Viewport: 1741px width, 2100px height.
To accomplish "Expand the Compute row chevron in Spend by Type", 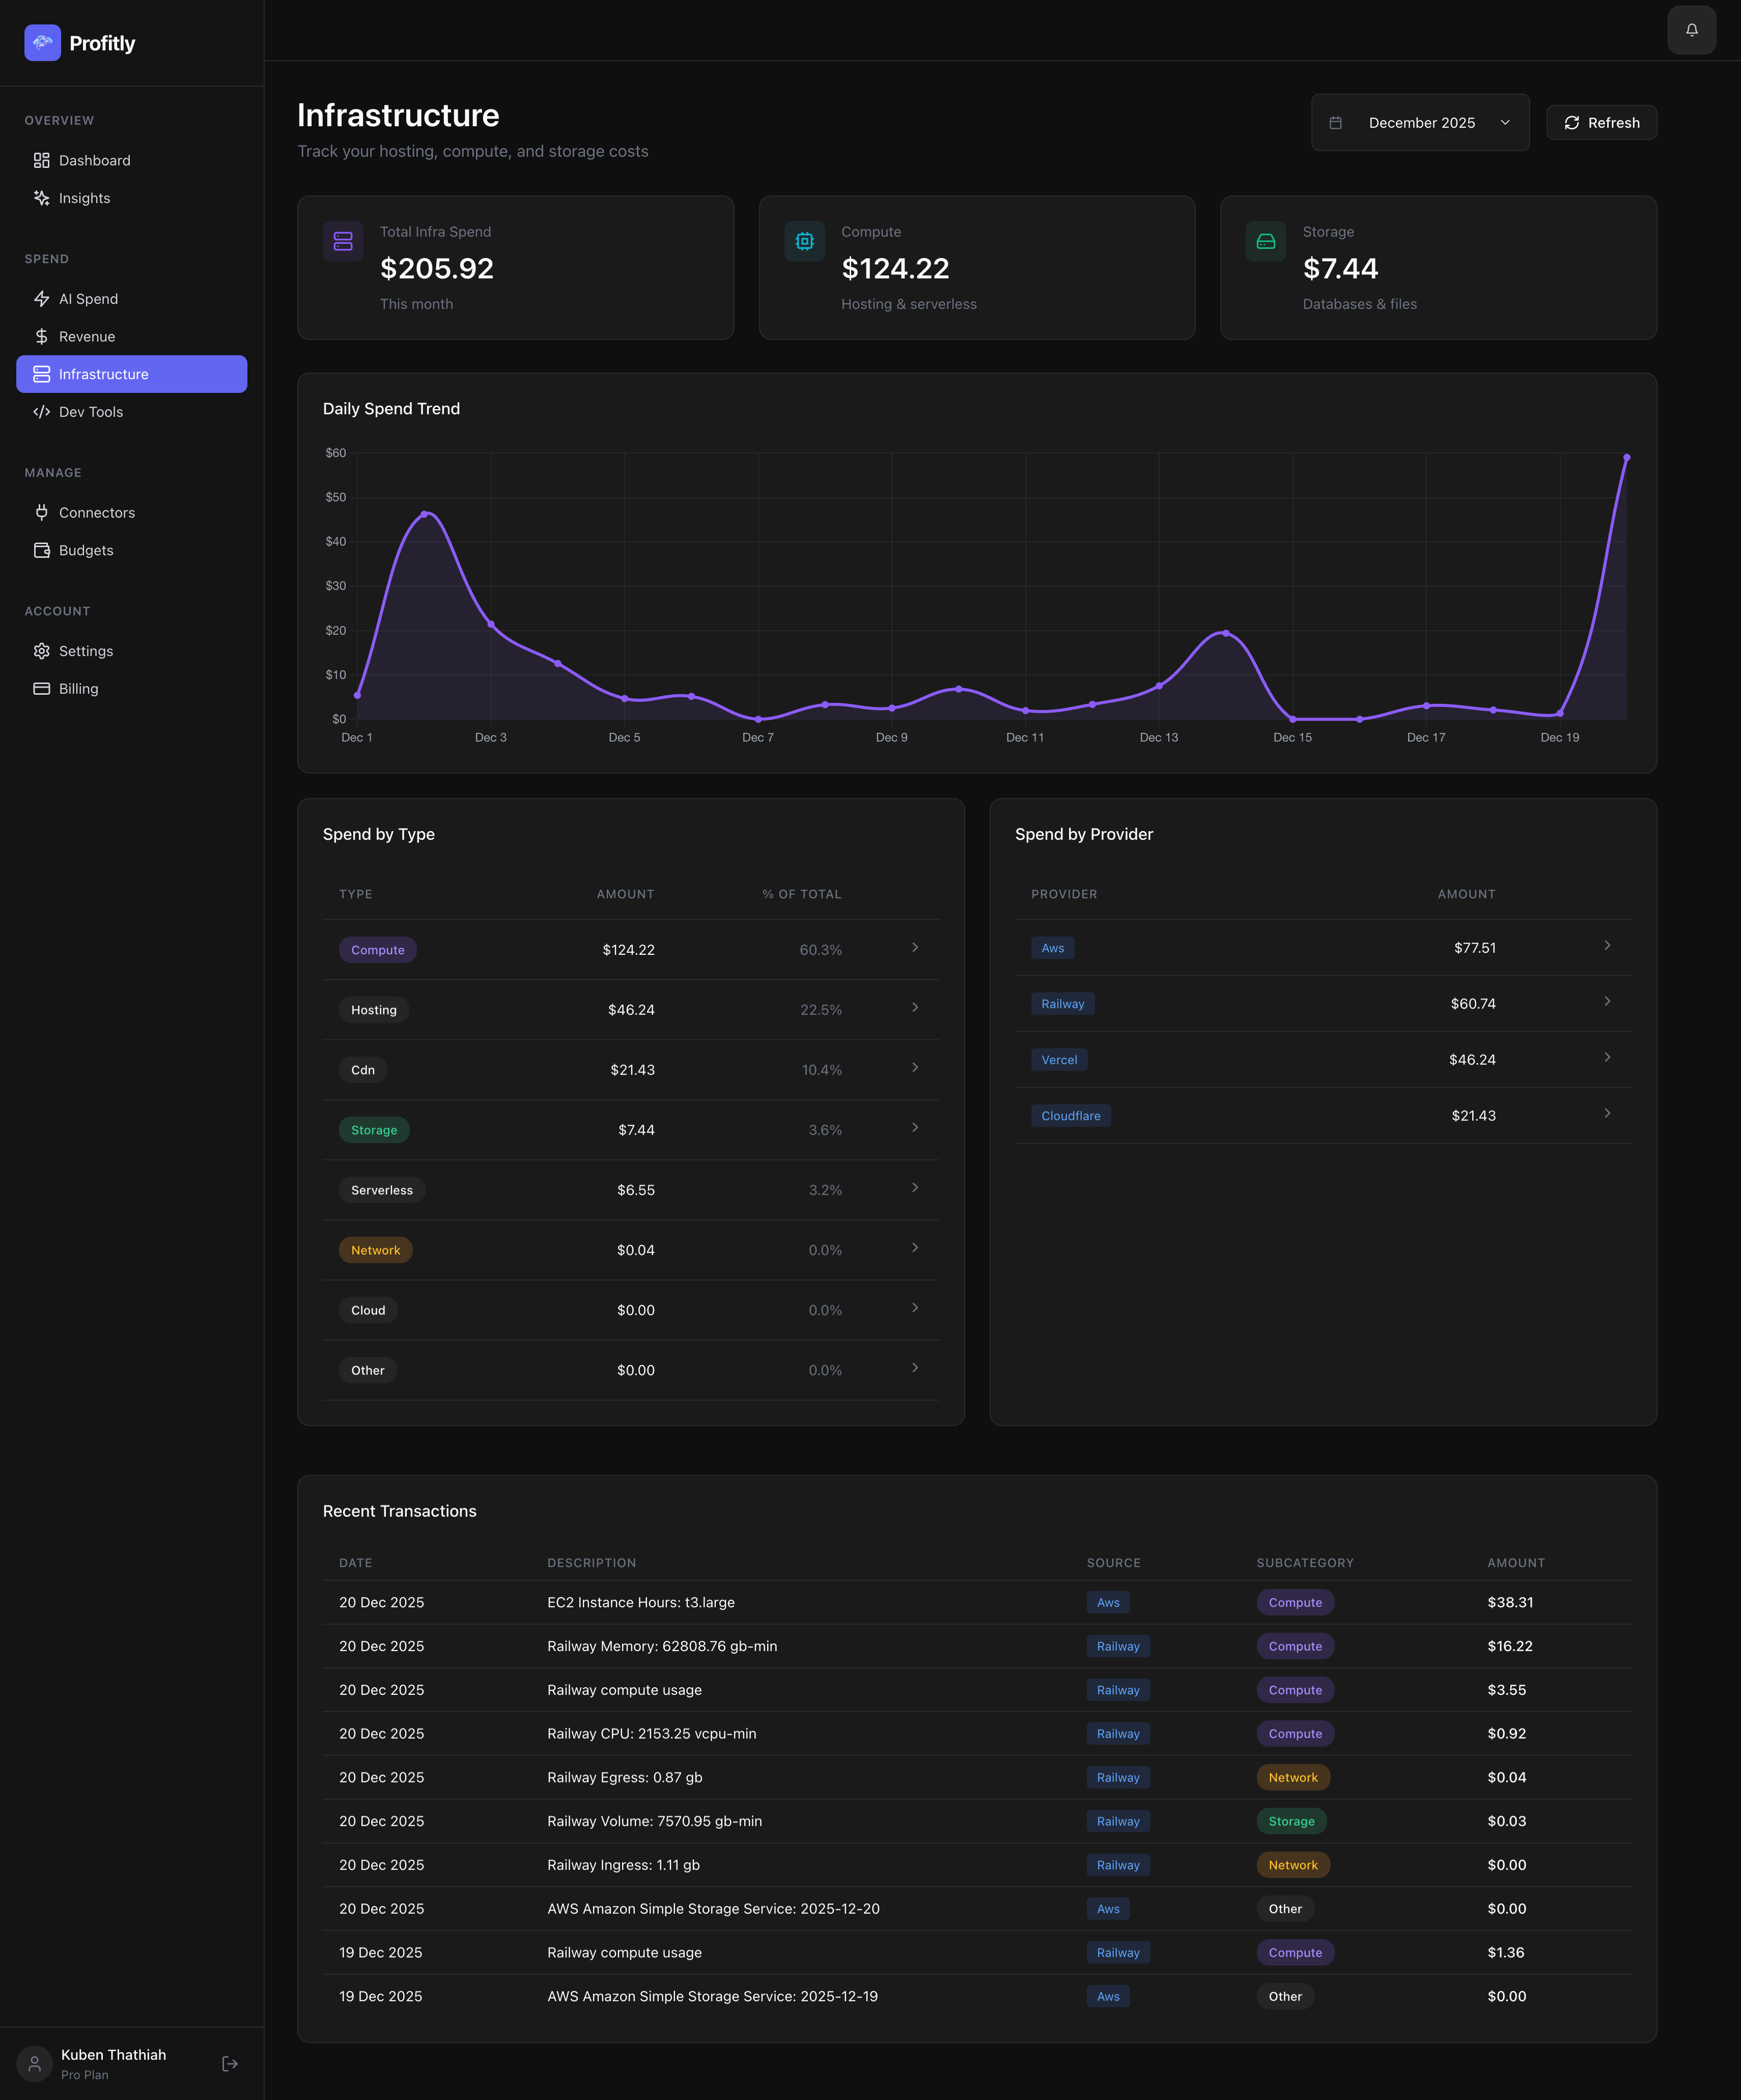I will point(914,947).
